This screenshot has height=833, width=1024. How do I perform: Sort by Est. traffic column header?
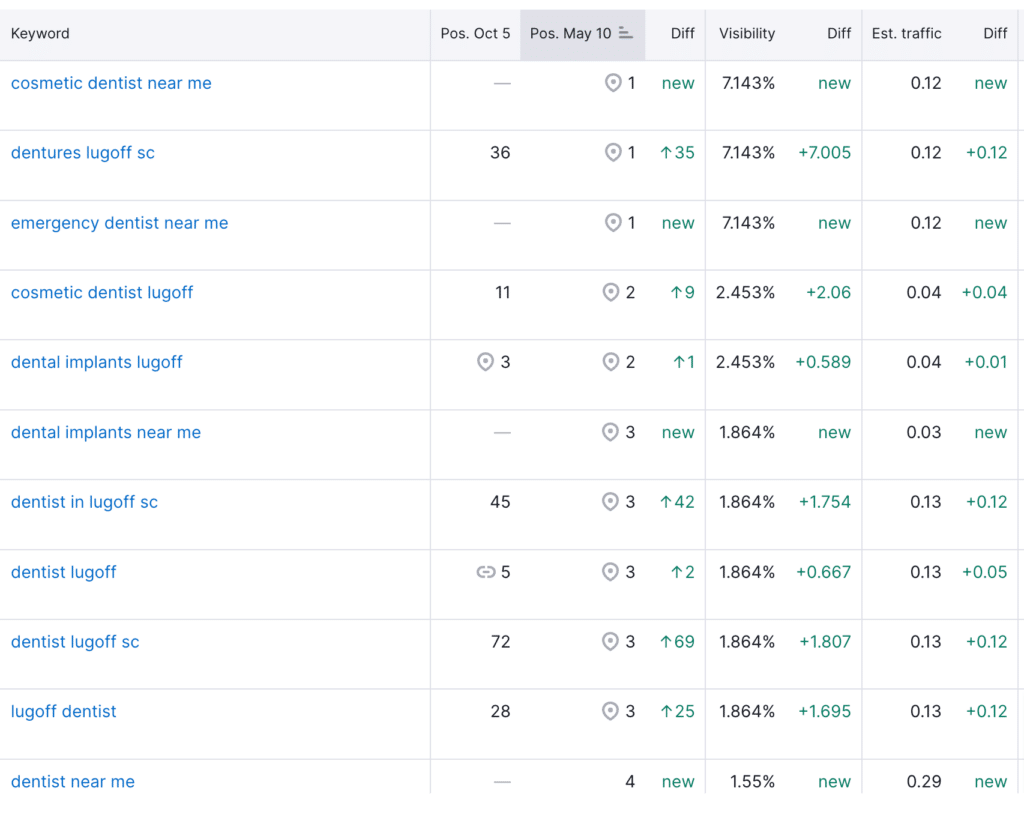click(906, 33)
